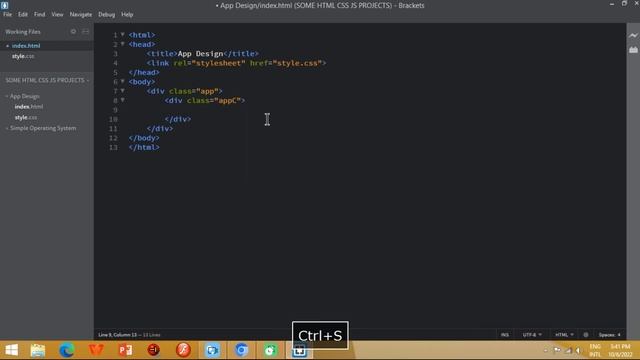Image resolution: width=640 pixels, height=360 pixels.
Task: Click the closing </head> tag on line 5
Action: tap(144, 72)
